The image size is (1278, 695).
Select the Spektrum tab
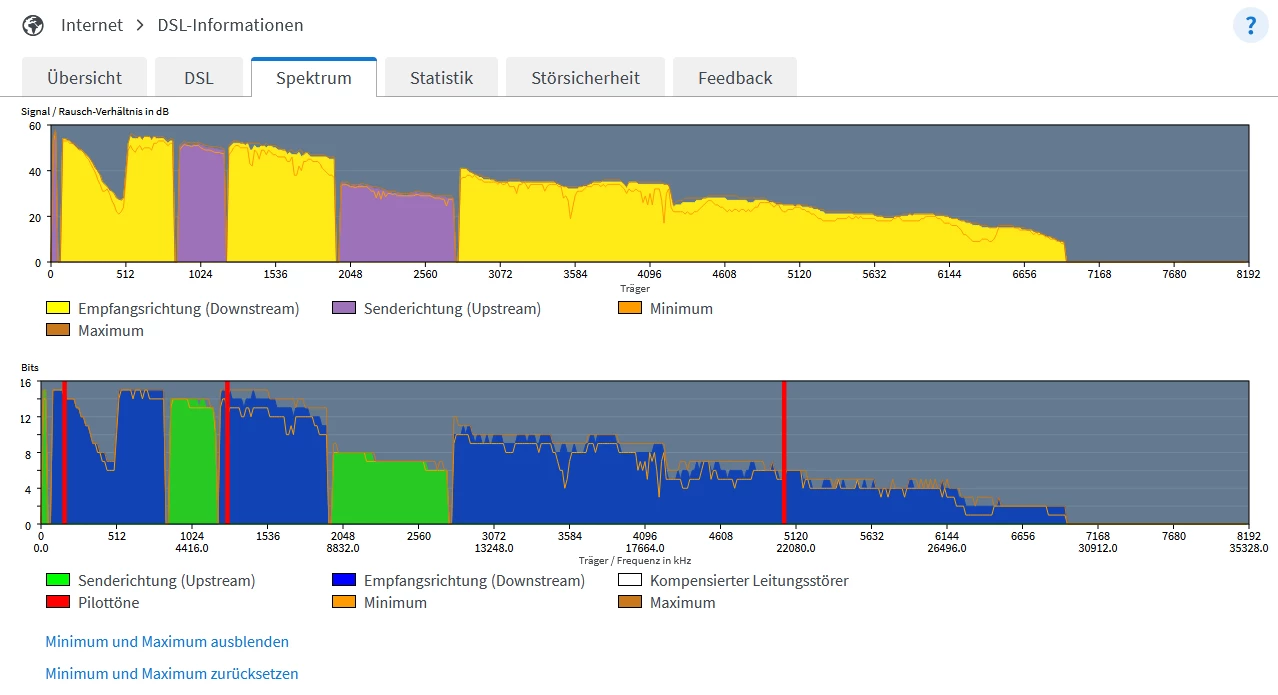314,77
